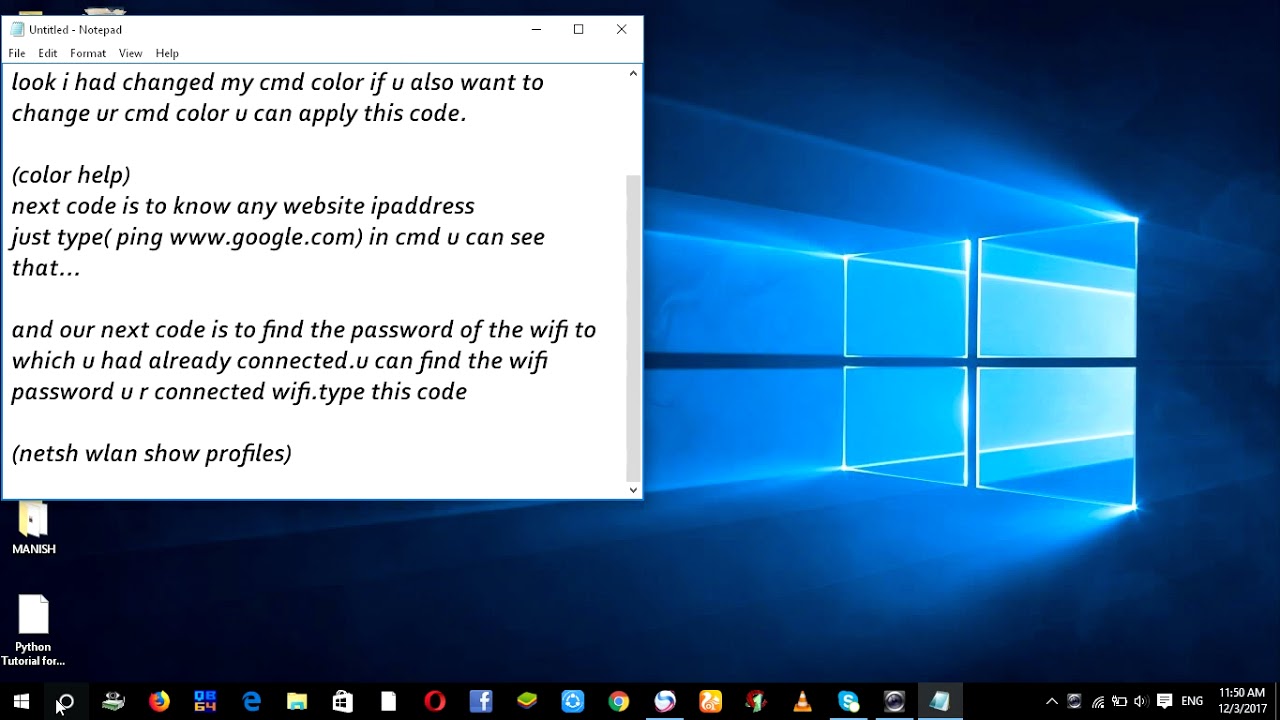Open the network server icon in taskbar
Viewport: 1280px width, 720px height.
[x=113, y=701]
